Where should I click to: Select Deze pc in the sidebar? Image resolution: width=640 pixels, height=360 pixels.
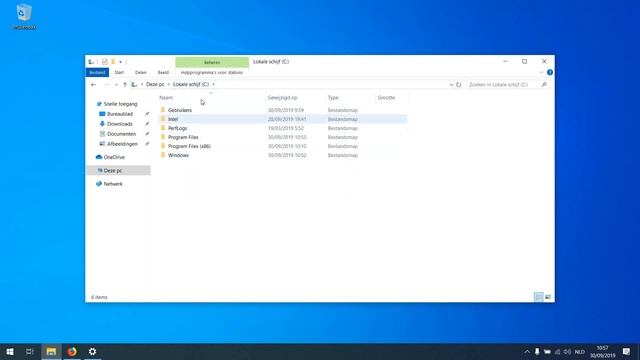pos(118,171)
